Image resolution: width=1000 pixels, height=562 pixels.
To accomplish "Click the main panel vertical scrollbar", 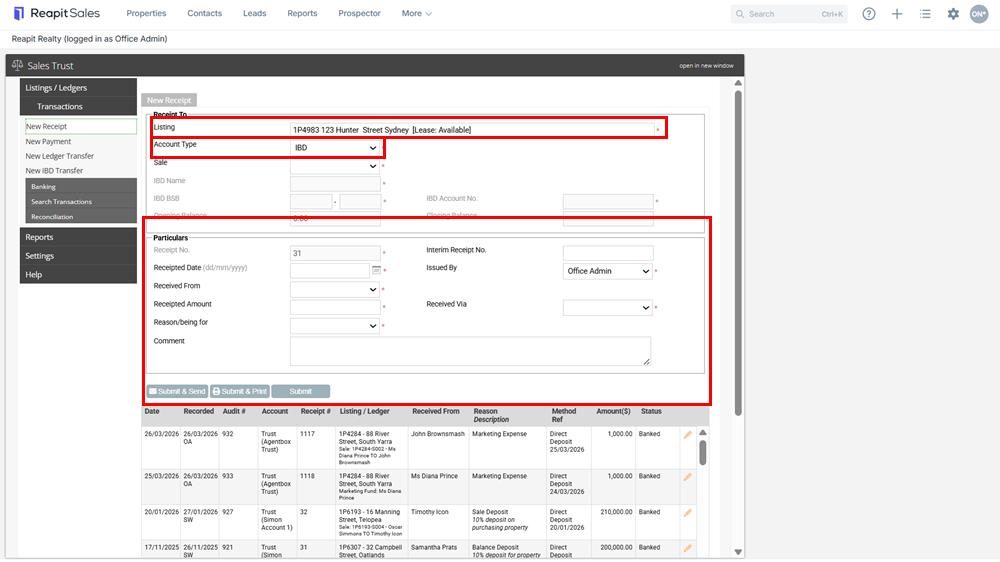I will (738, 253).
